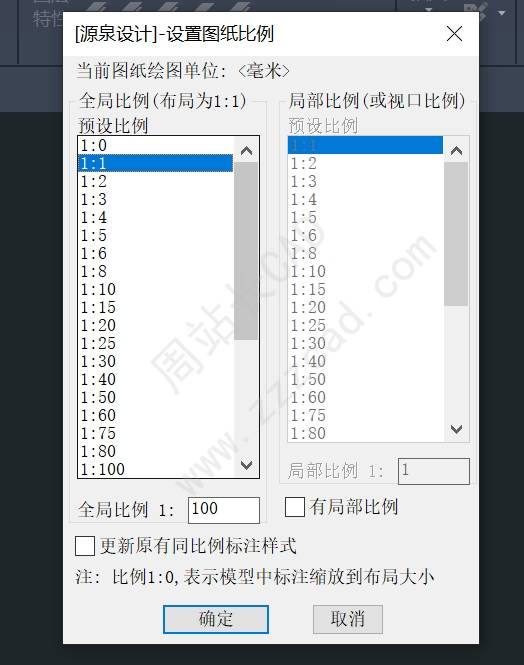
Task: Select 1:0 in global preset list
Action: 156,145
